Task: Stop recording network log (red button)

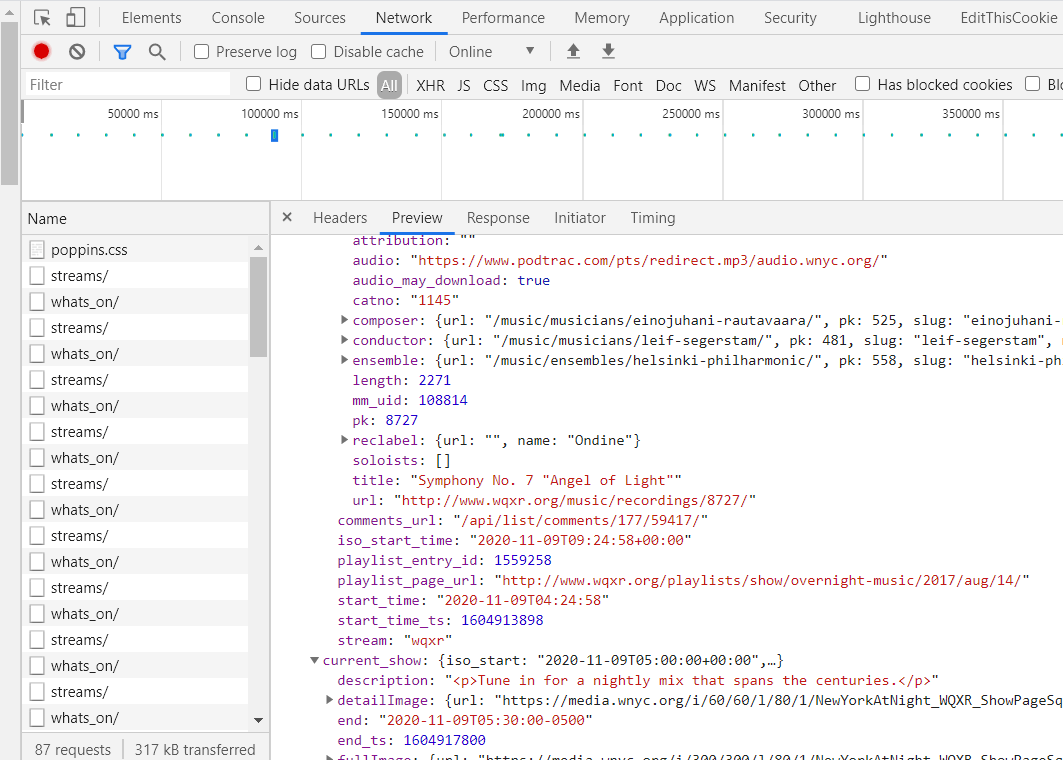Action: click(x=41, y=52)
